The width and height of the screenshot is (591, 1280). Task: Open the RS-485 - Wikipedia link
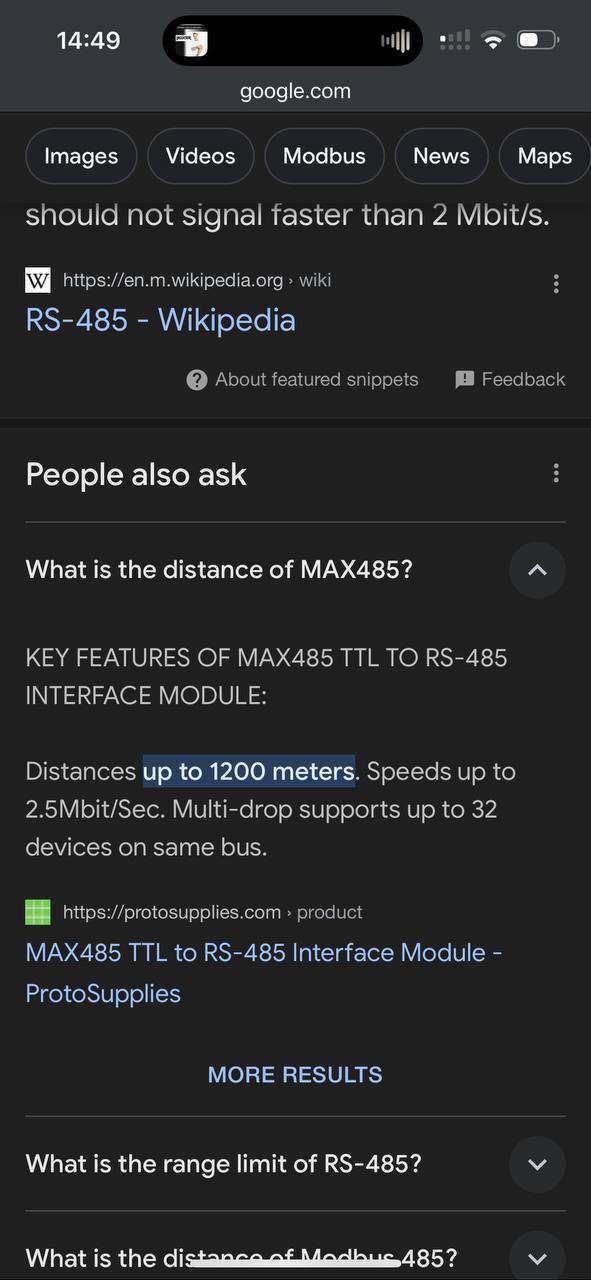[161, 320]
